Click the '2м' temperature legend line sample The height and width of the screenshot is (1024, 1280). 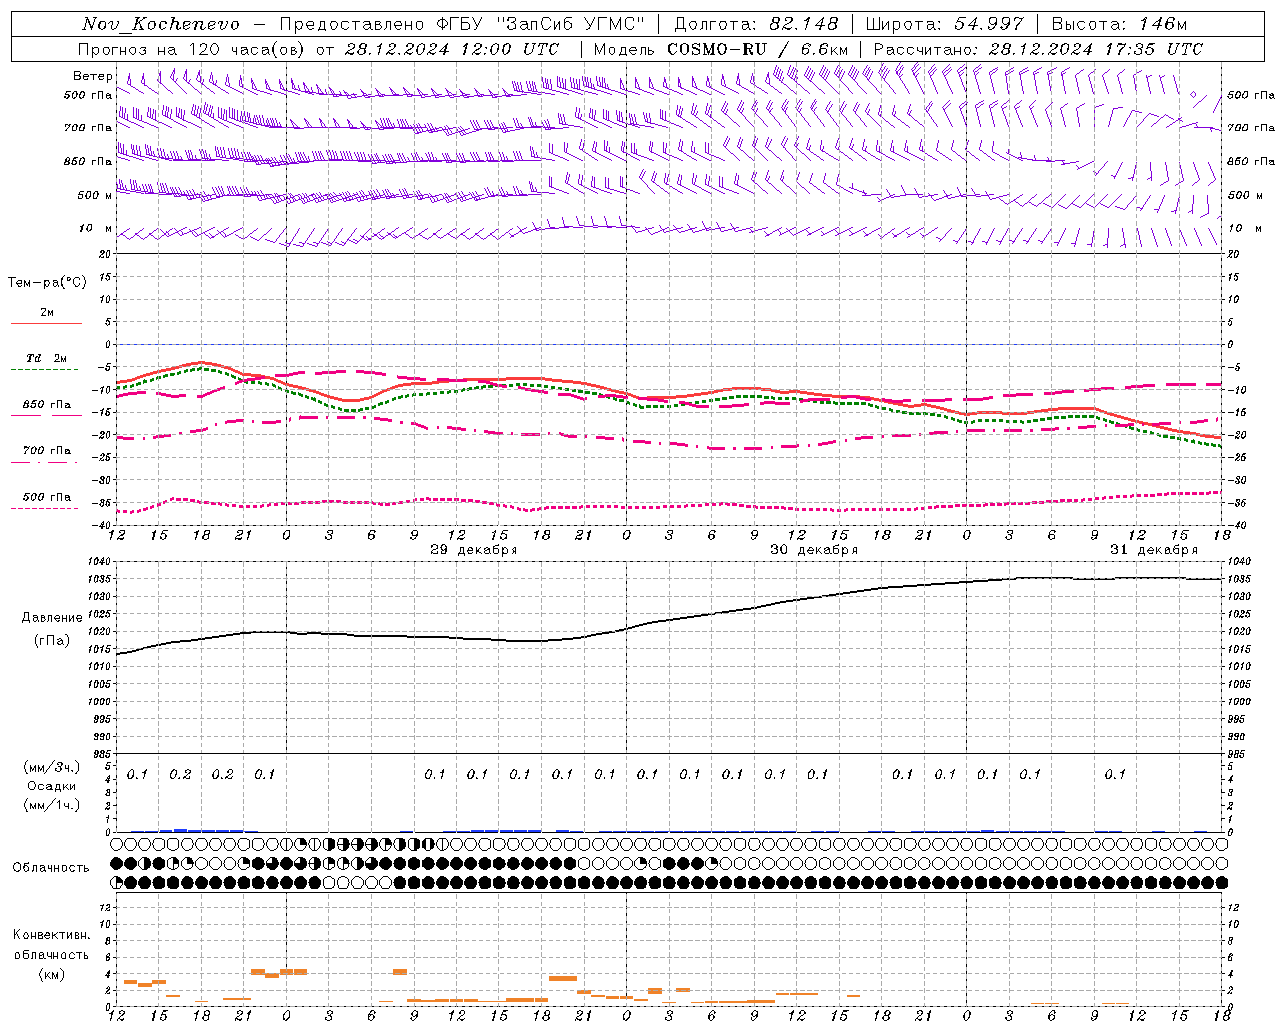point(46,323)
